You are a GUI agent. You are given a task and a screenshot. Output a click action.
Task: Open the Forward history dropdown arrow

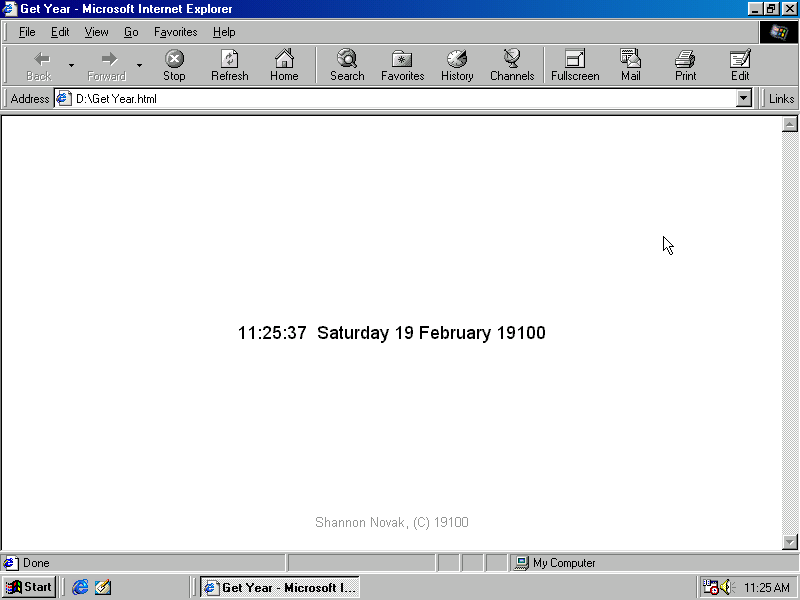pyautogui.click(x=139, y=65)
